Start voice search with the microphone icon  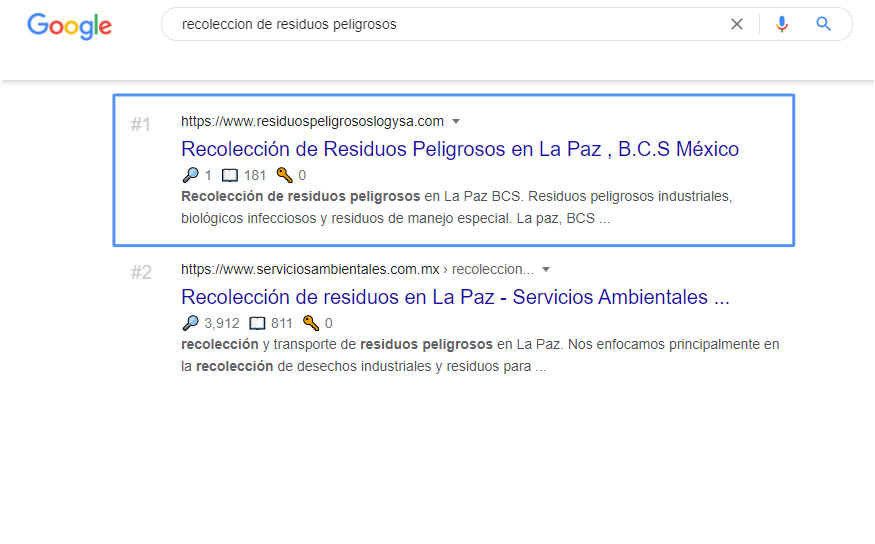pyautogui.click(x=782, y=24)
